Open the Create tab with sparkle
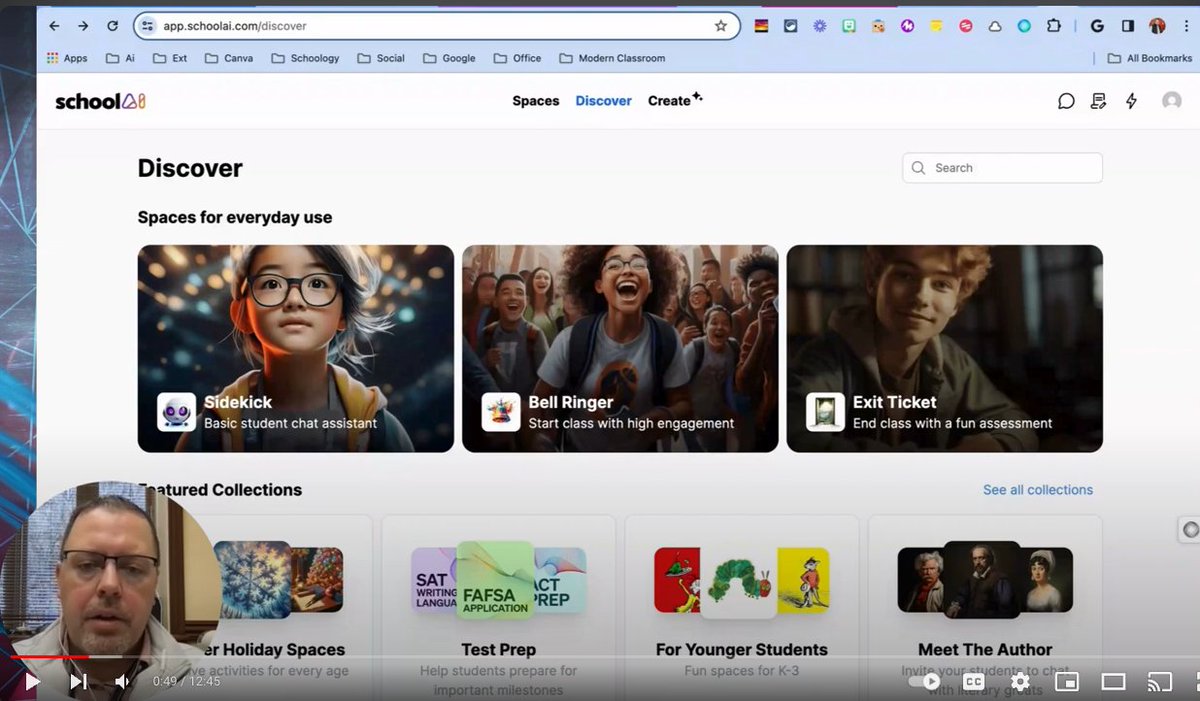 coord(675,100)
